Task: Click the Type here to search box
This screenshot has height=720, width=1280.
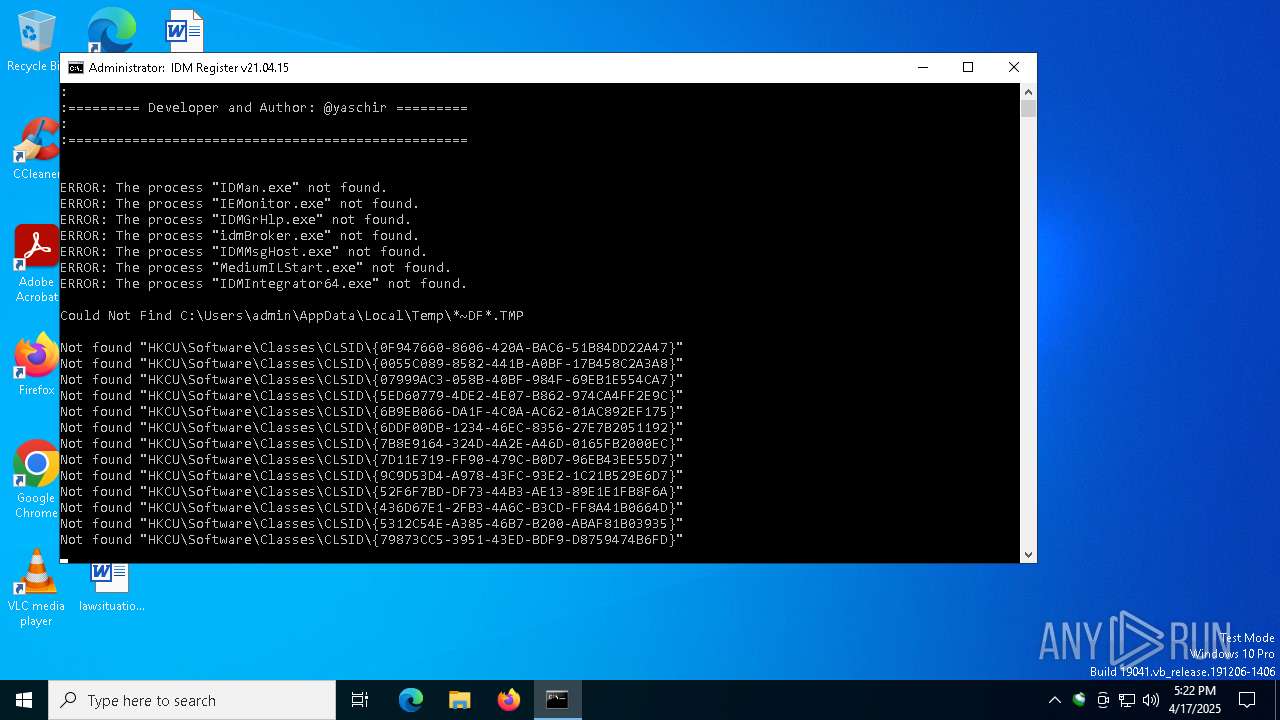Action: point(192,700)
